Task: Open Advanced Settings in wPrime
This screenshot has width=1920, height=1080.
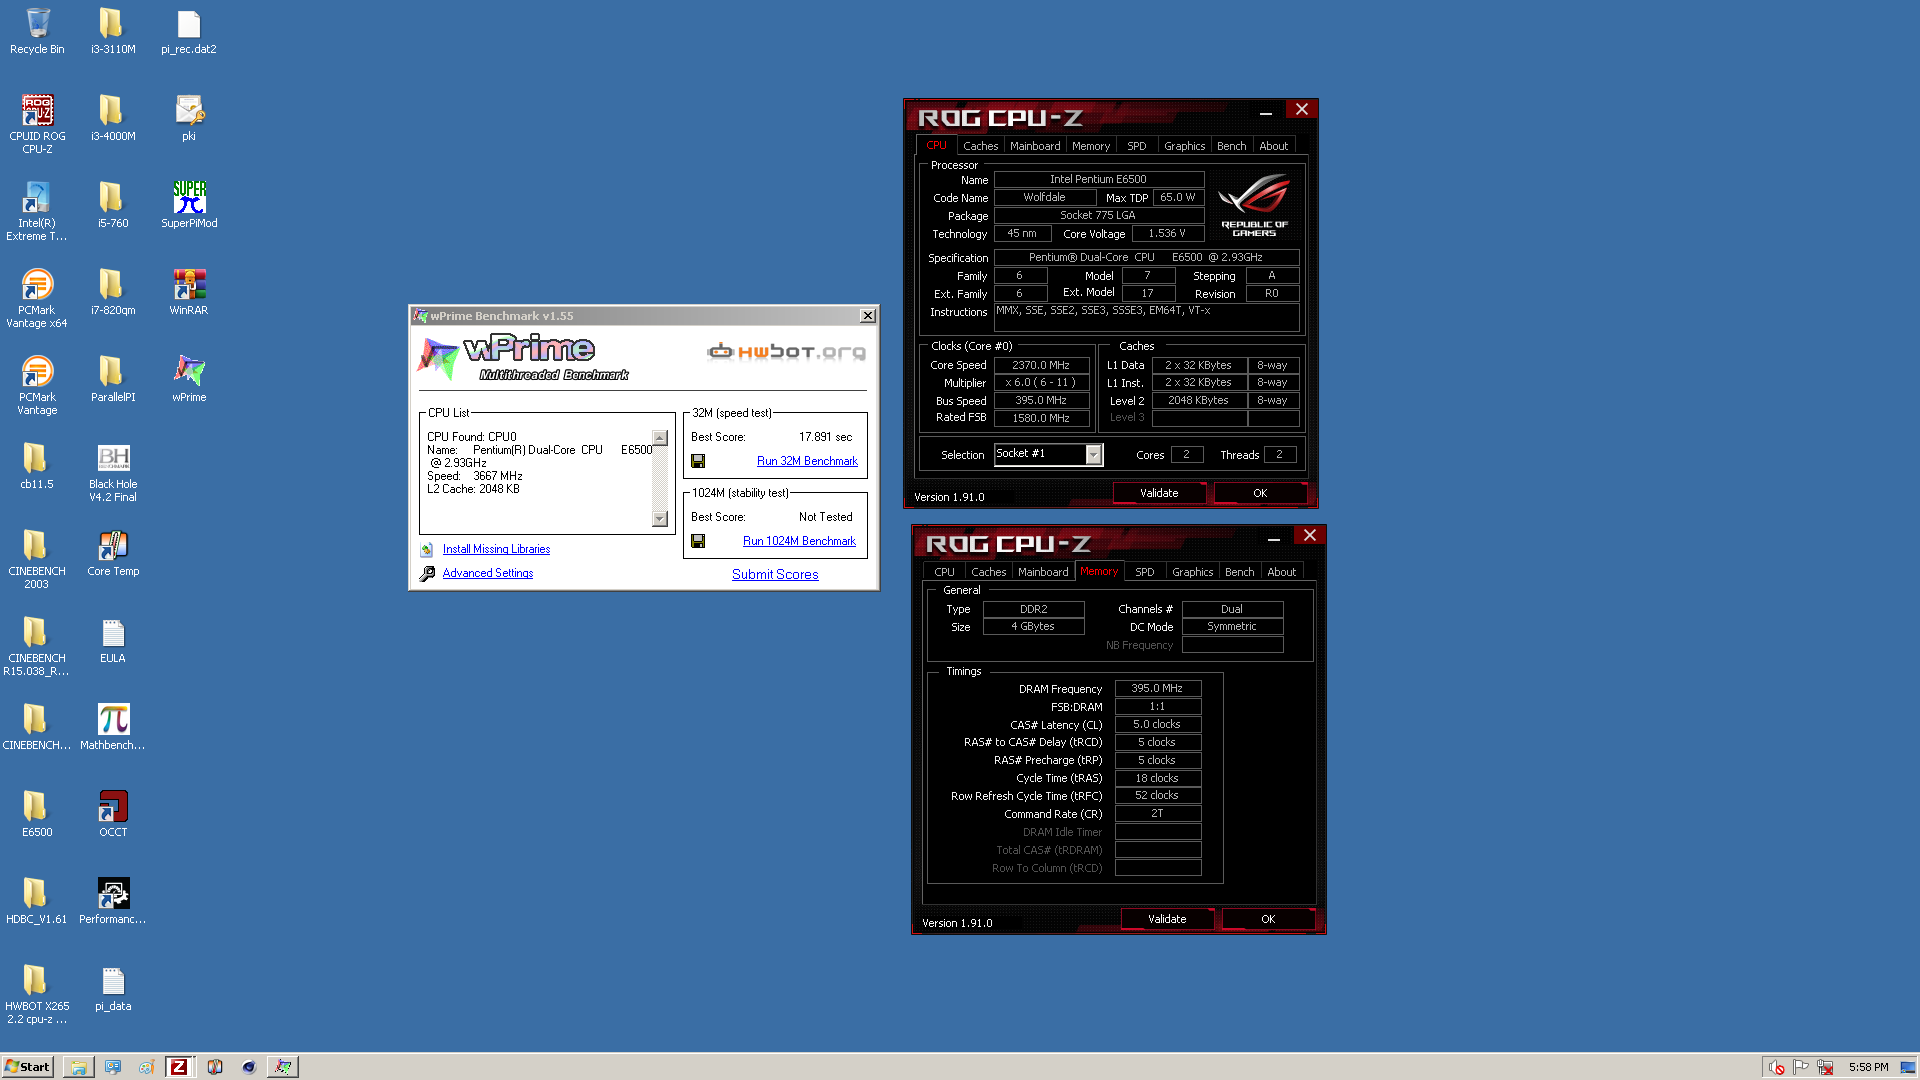Action: [488, 573]
